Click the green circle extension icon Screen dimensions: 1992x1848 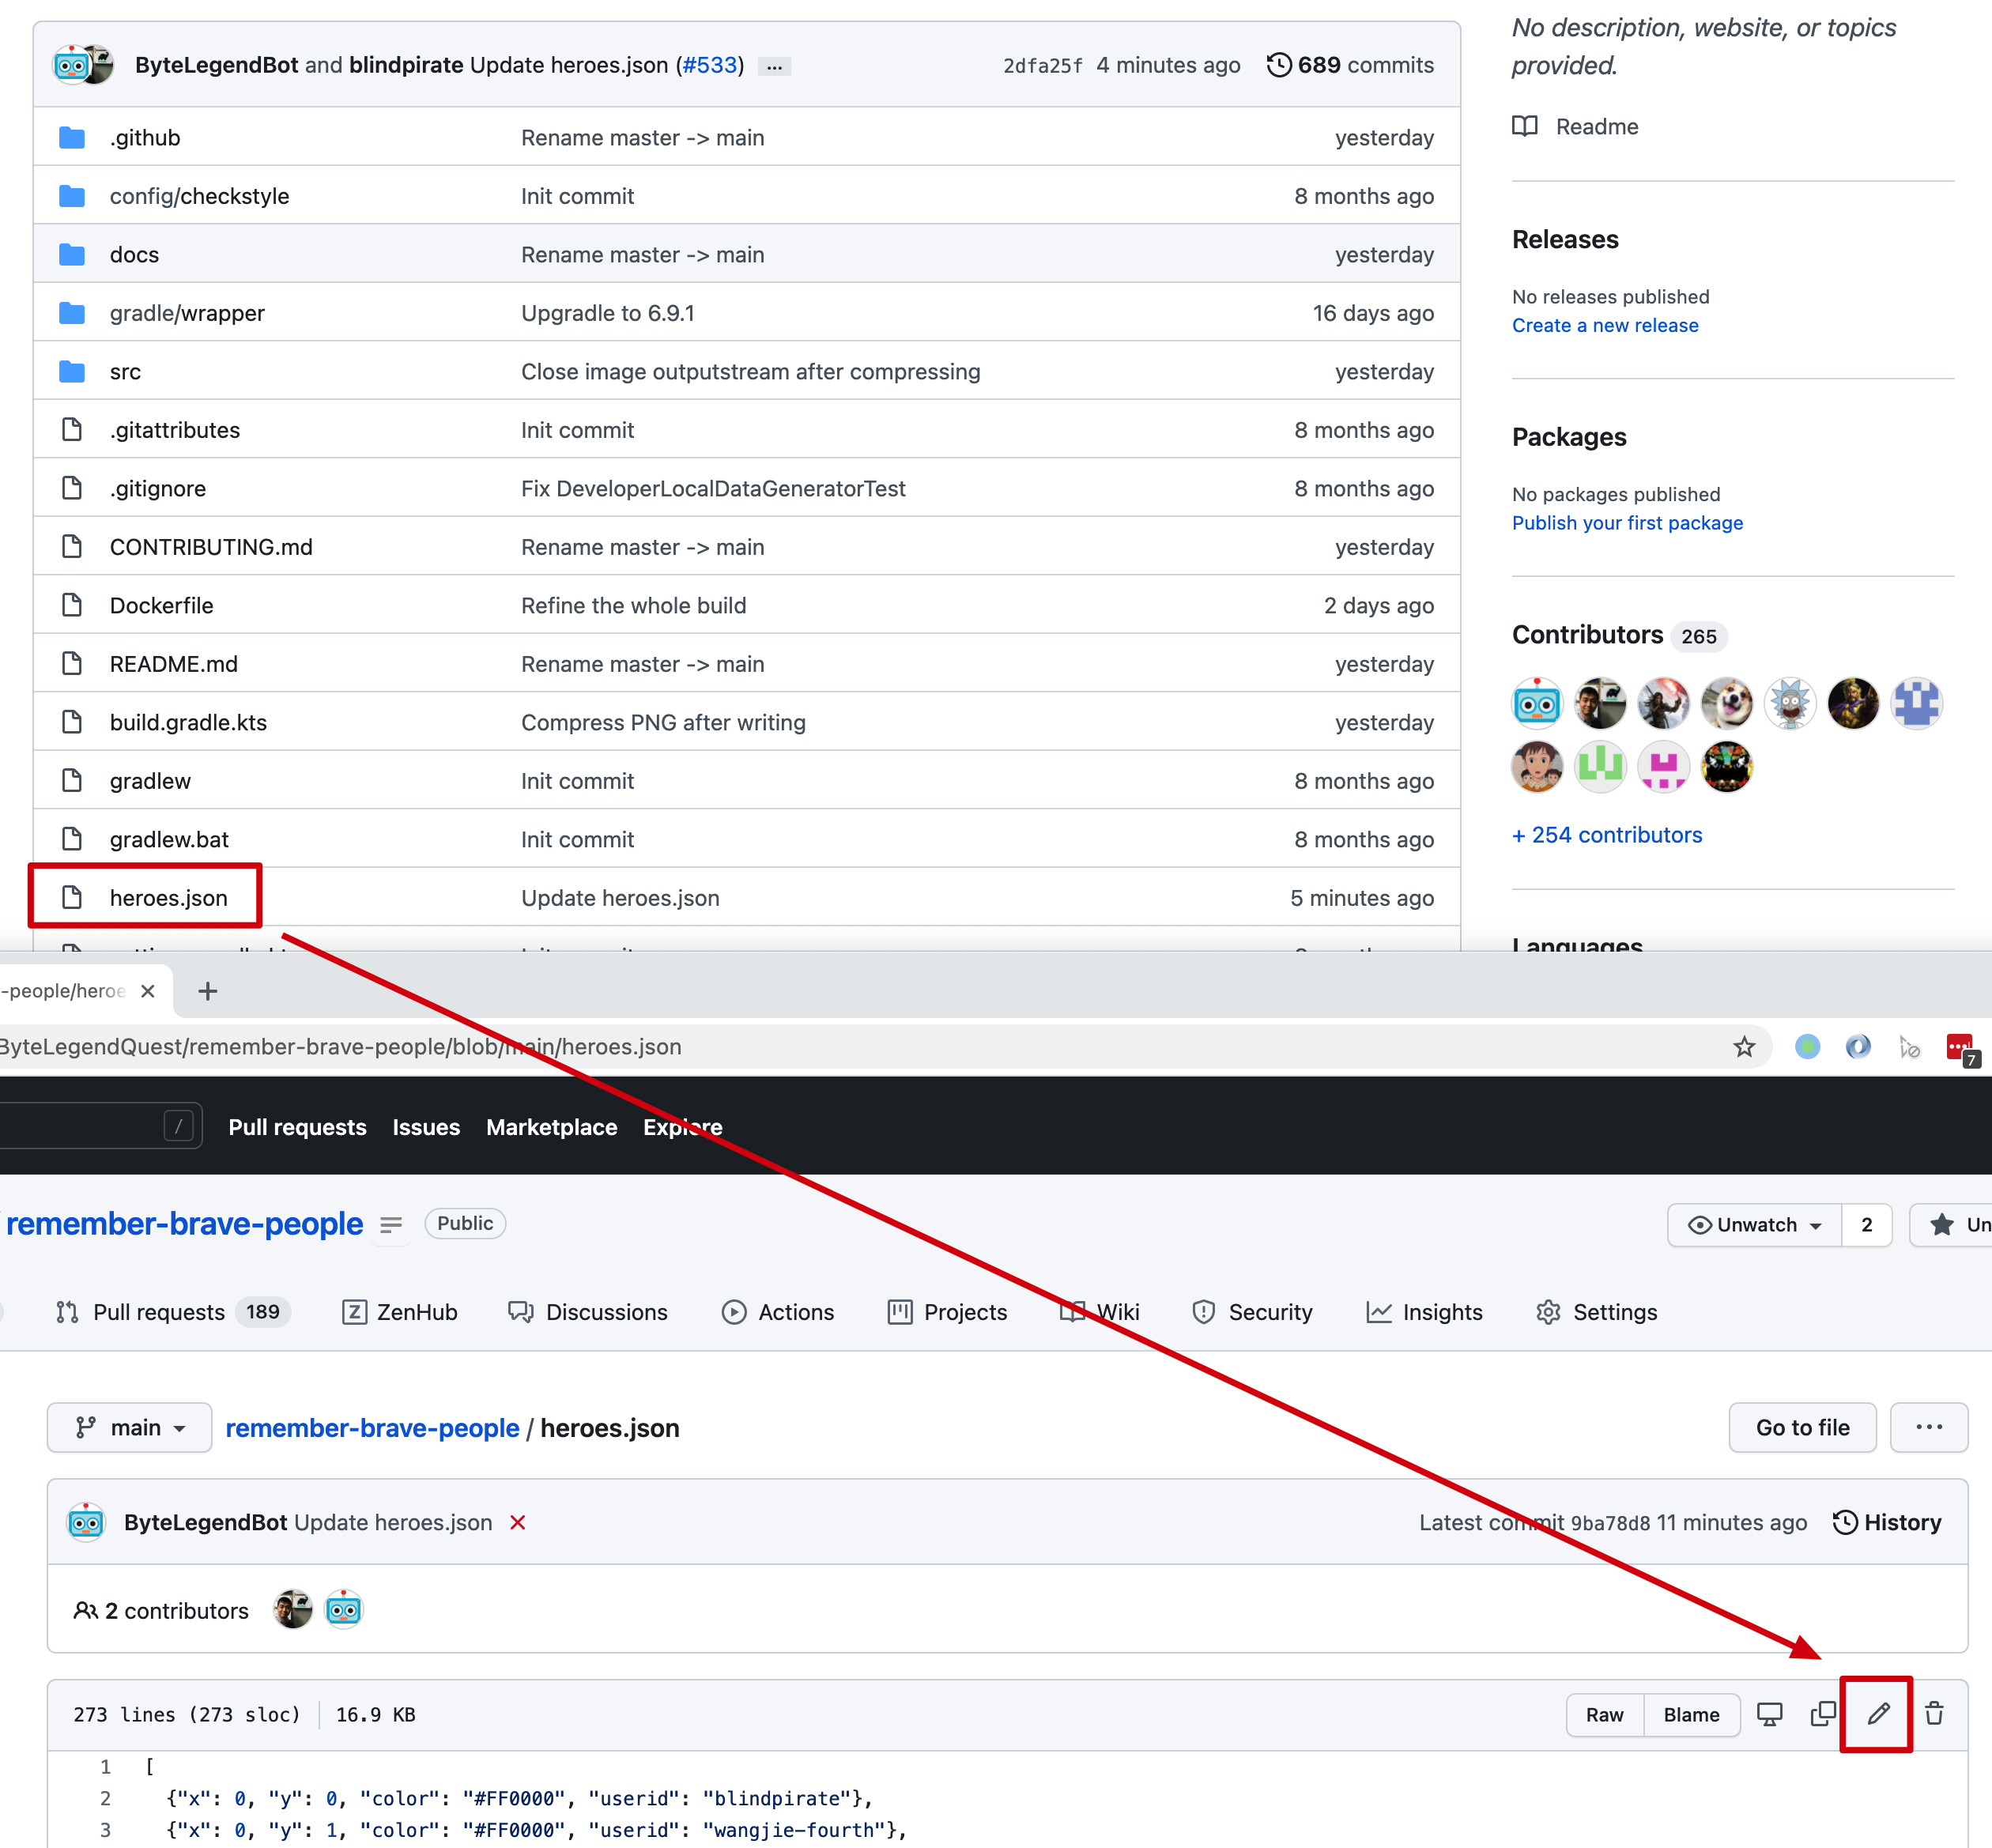1807,1046
